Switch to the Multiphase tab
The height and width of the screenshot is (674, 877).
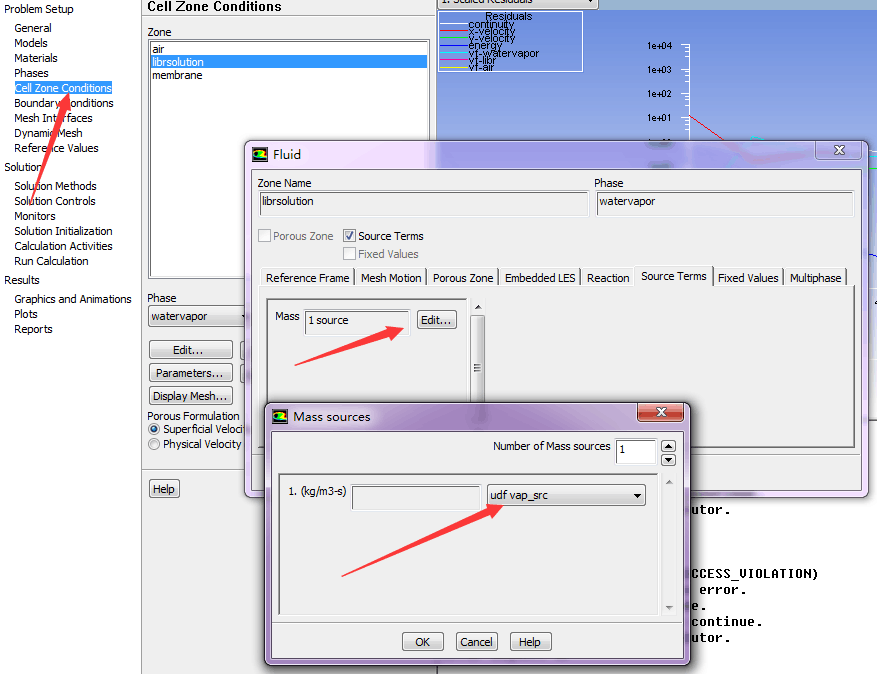815,277
